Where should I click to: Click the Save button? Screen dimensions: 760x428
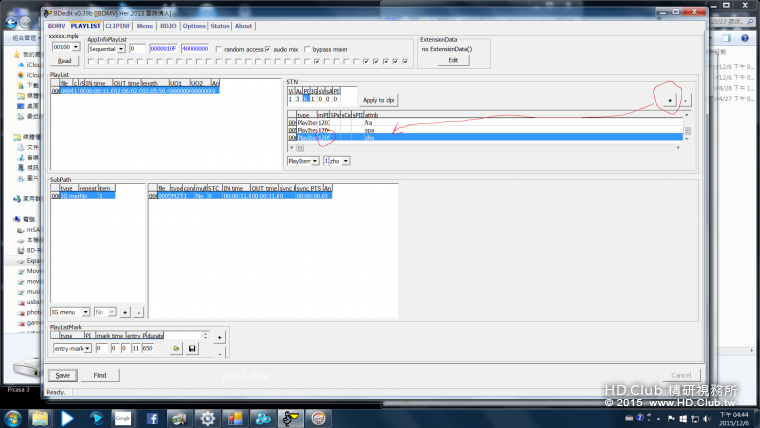63,376
